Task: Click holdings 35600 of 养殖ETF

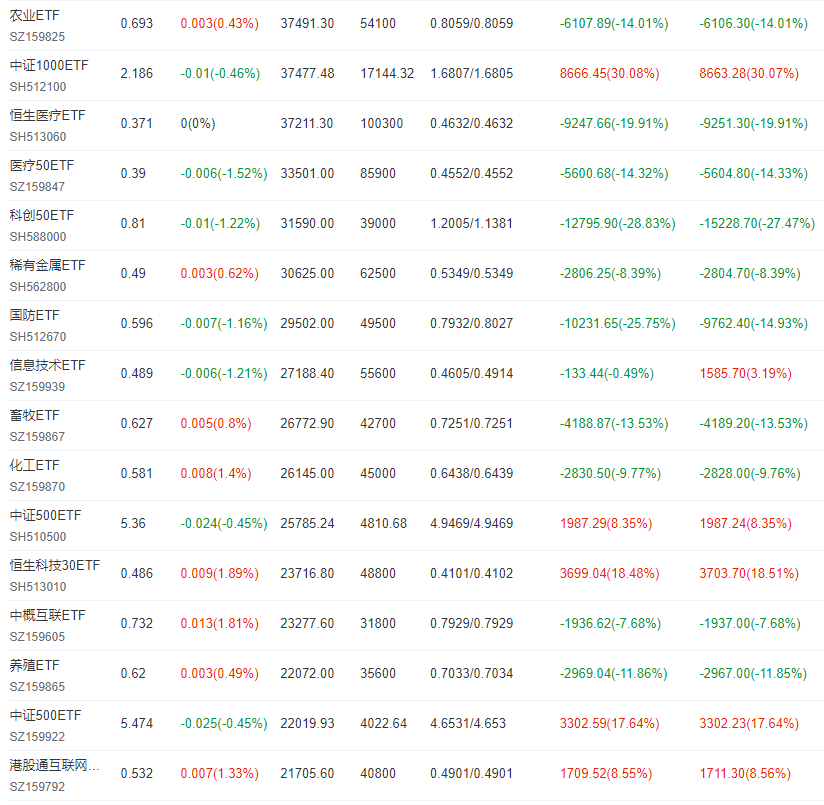Action: point(378,673)
